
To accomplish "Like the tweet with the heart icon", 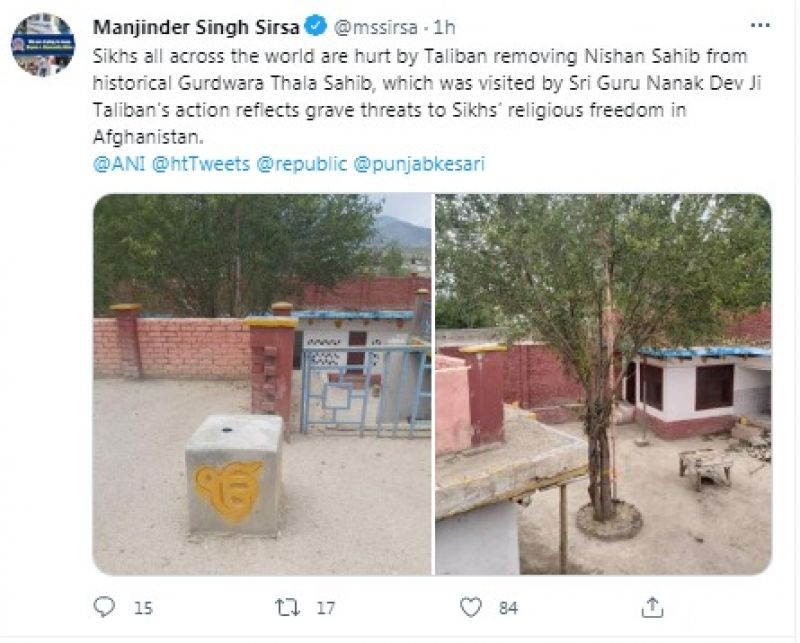I will pyautogui.click(x=471, y=606).
